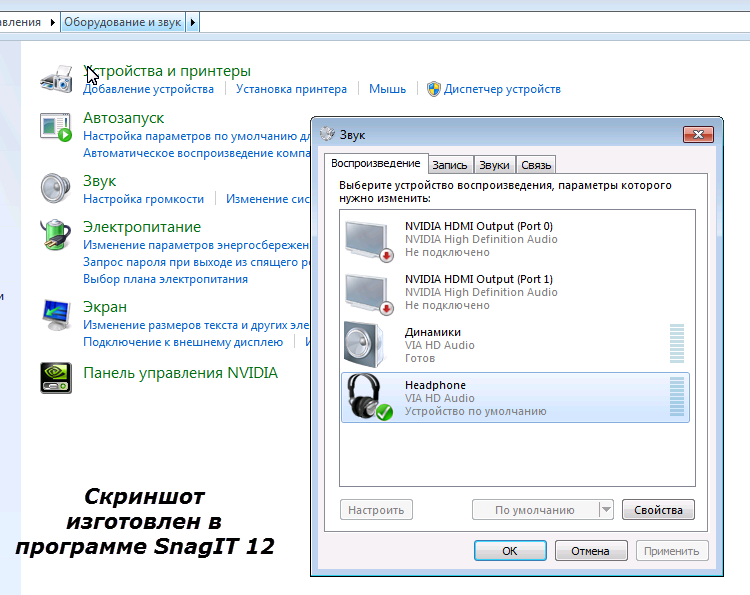The image size is (750, 595).
Task: Switch to the Звуки tab
Action: pos(494,165)
